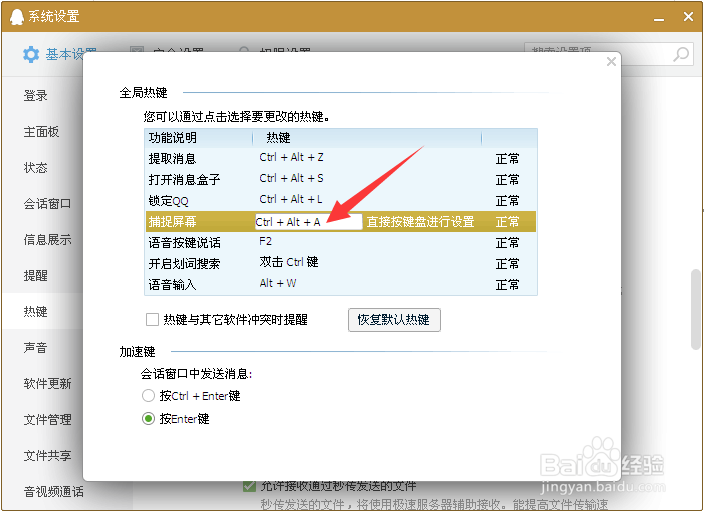Image resolution: width=704 pixels, height=512 pixels.
Task: Click the Ctrl + Alt + S hotkey value
Action: 291,178
